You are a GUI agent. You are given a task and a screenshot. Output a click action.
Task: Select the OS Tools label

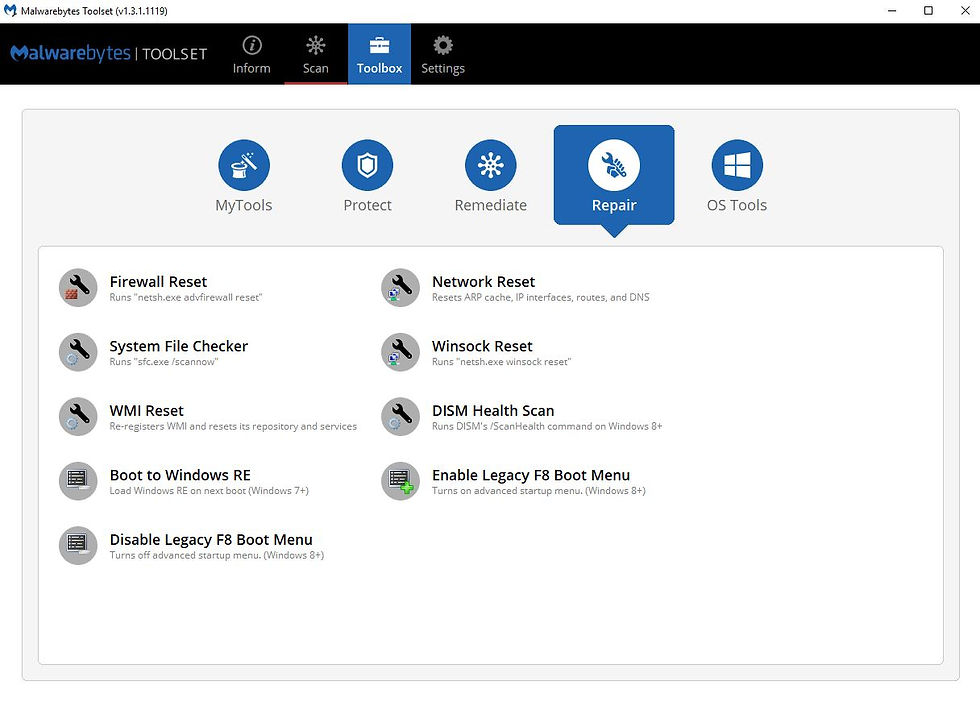click(x=737, y=205)
